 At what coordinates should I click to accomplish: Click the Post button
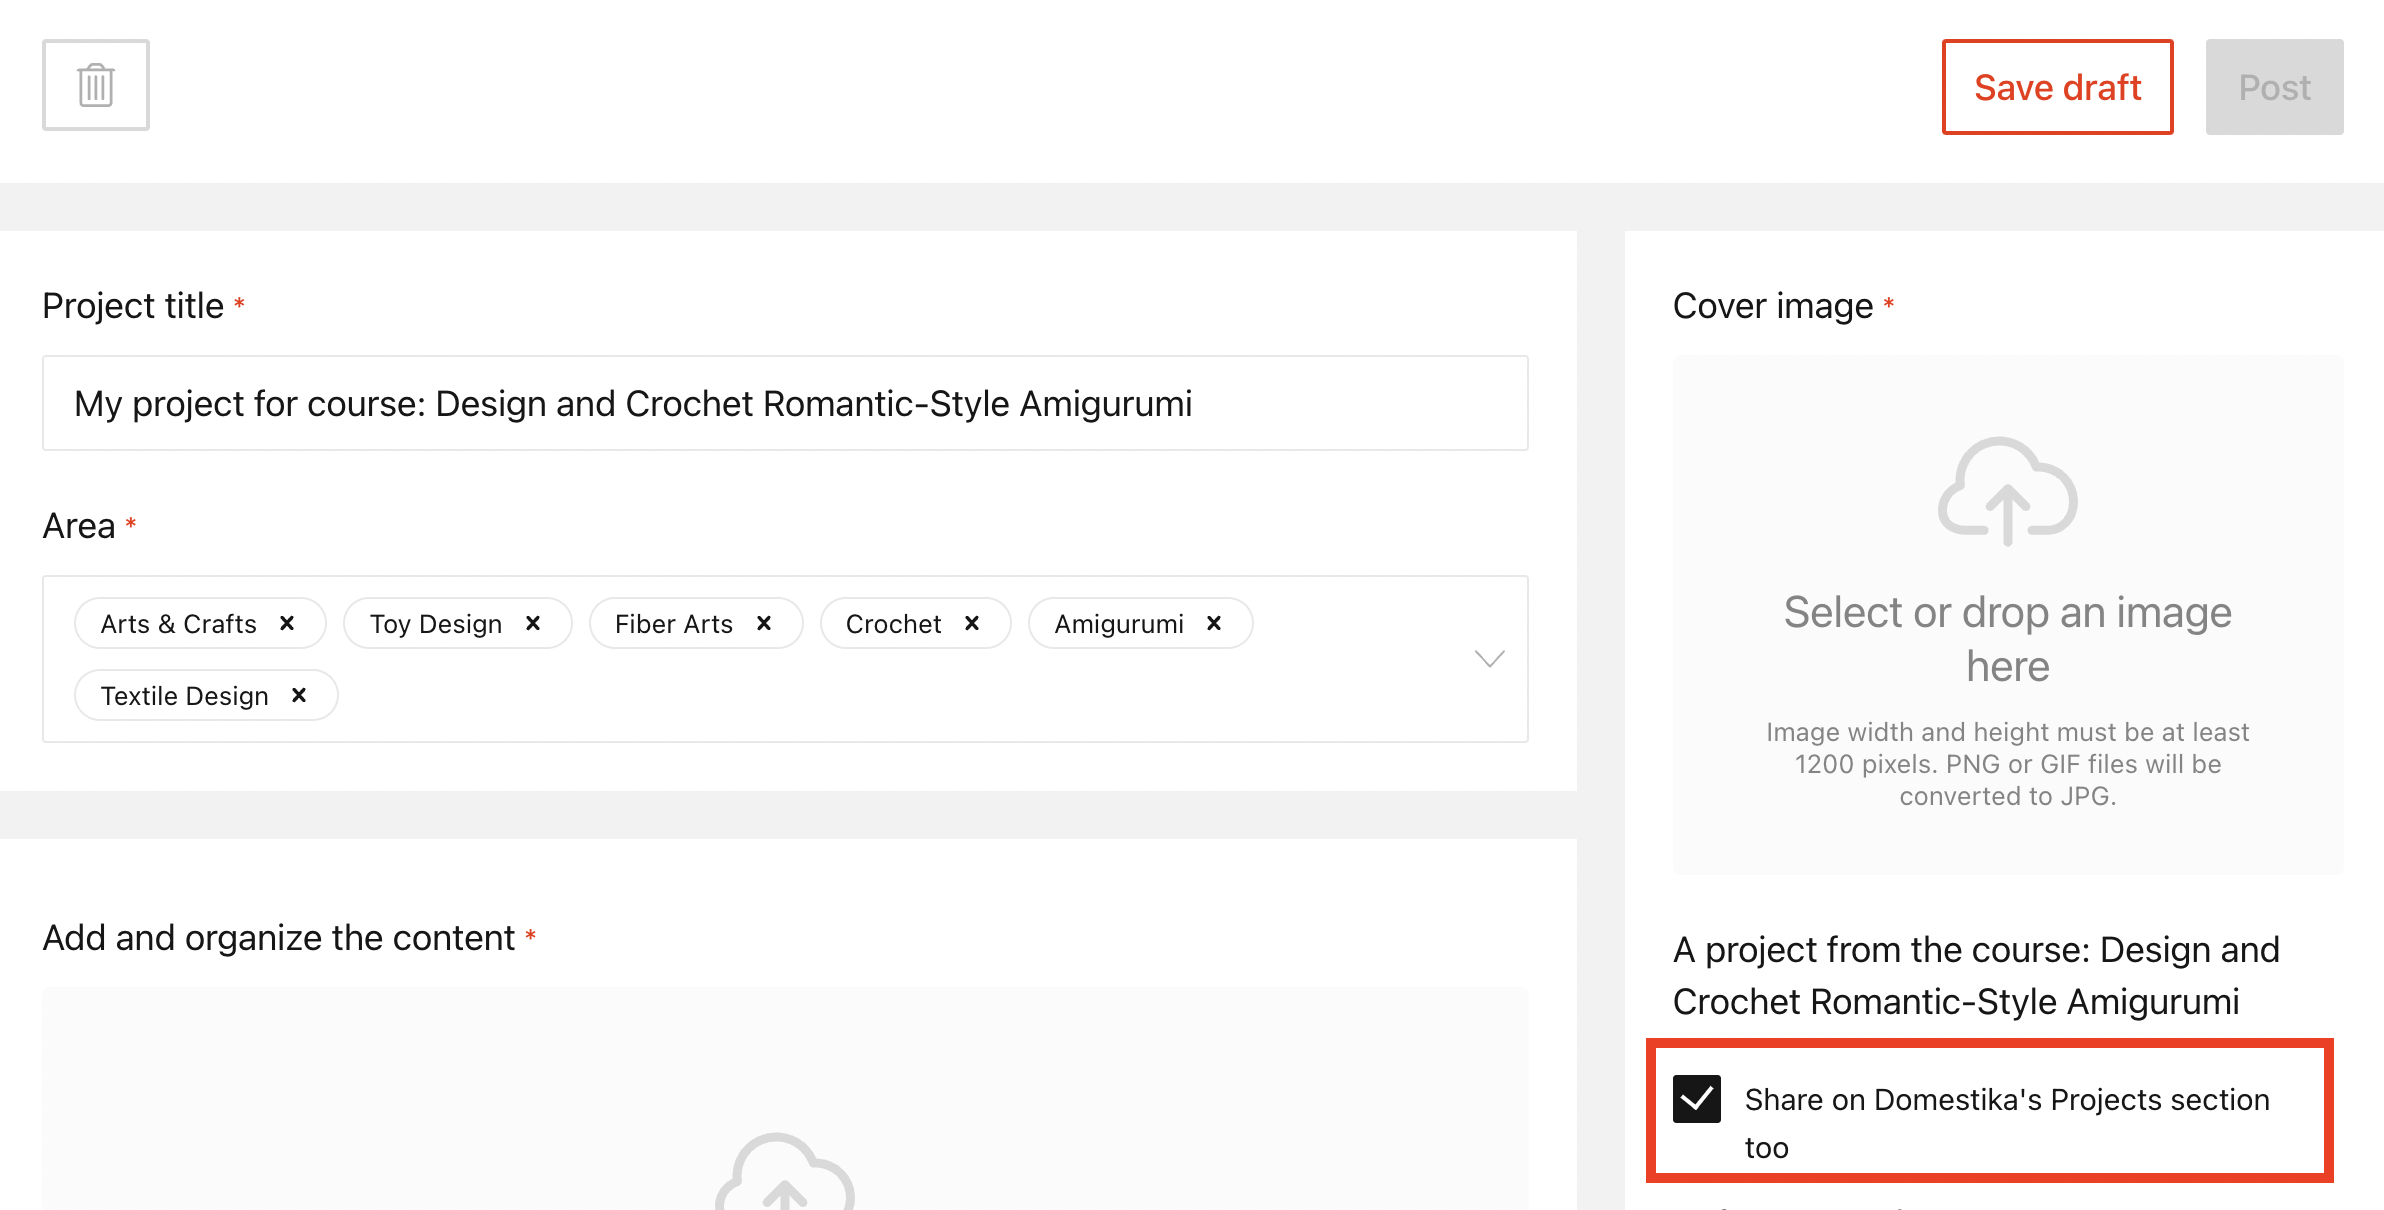(2275, 87)
